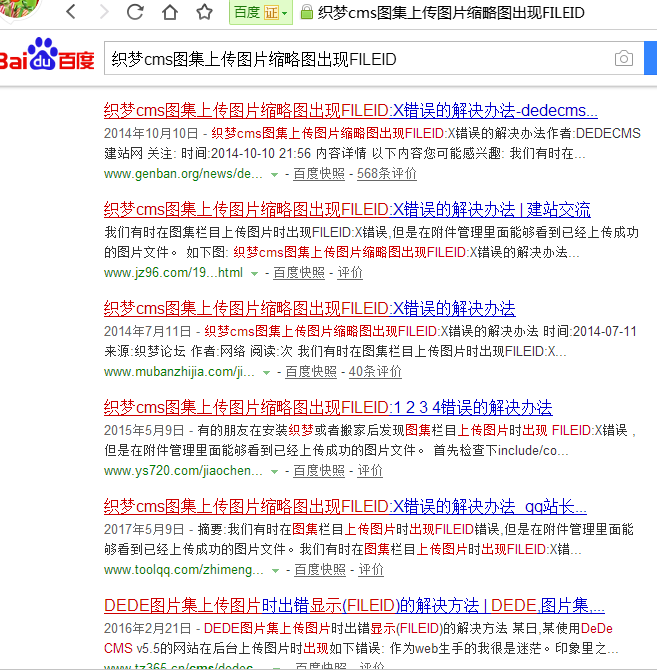The height and width of the screenshot is (670, 657).
Task: Go forward using the browser forward arrow
Action: (103, 12)
